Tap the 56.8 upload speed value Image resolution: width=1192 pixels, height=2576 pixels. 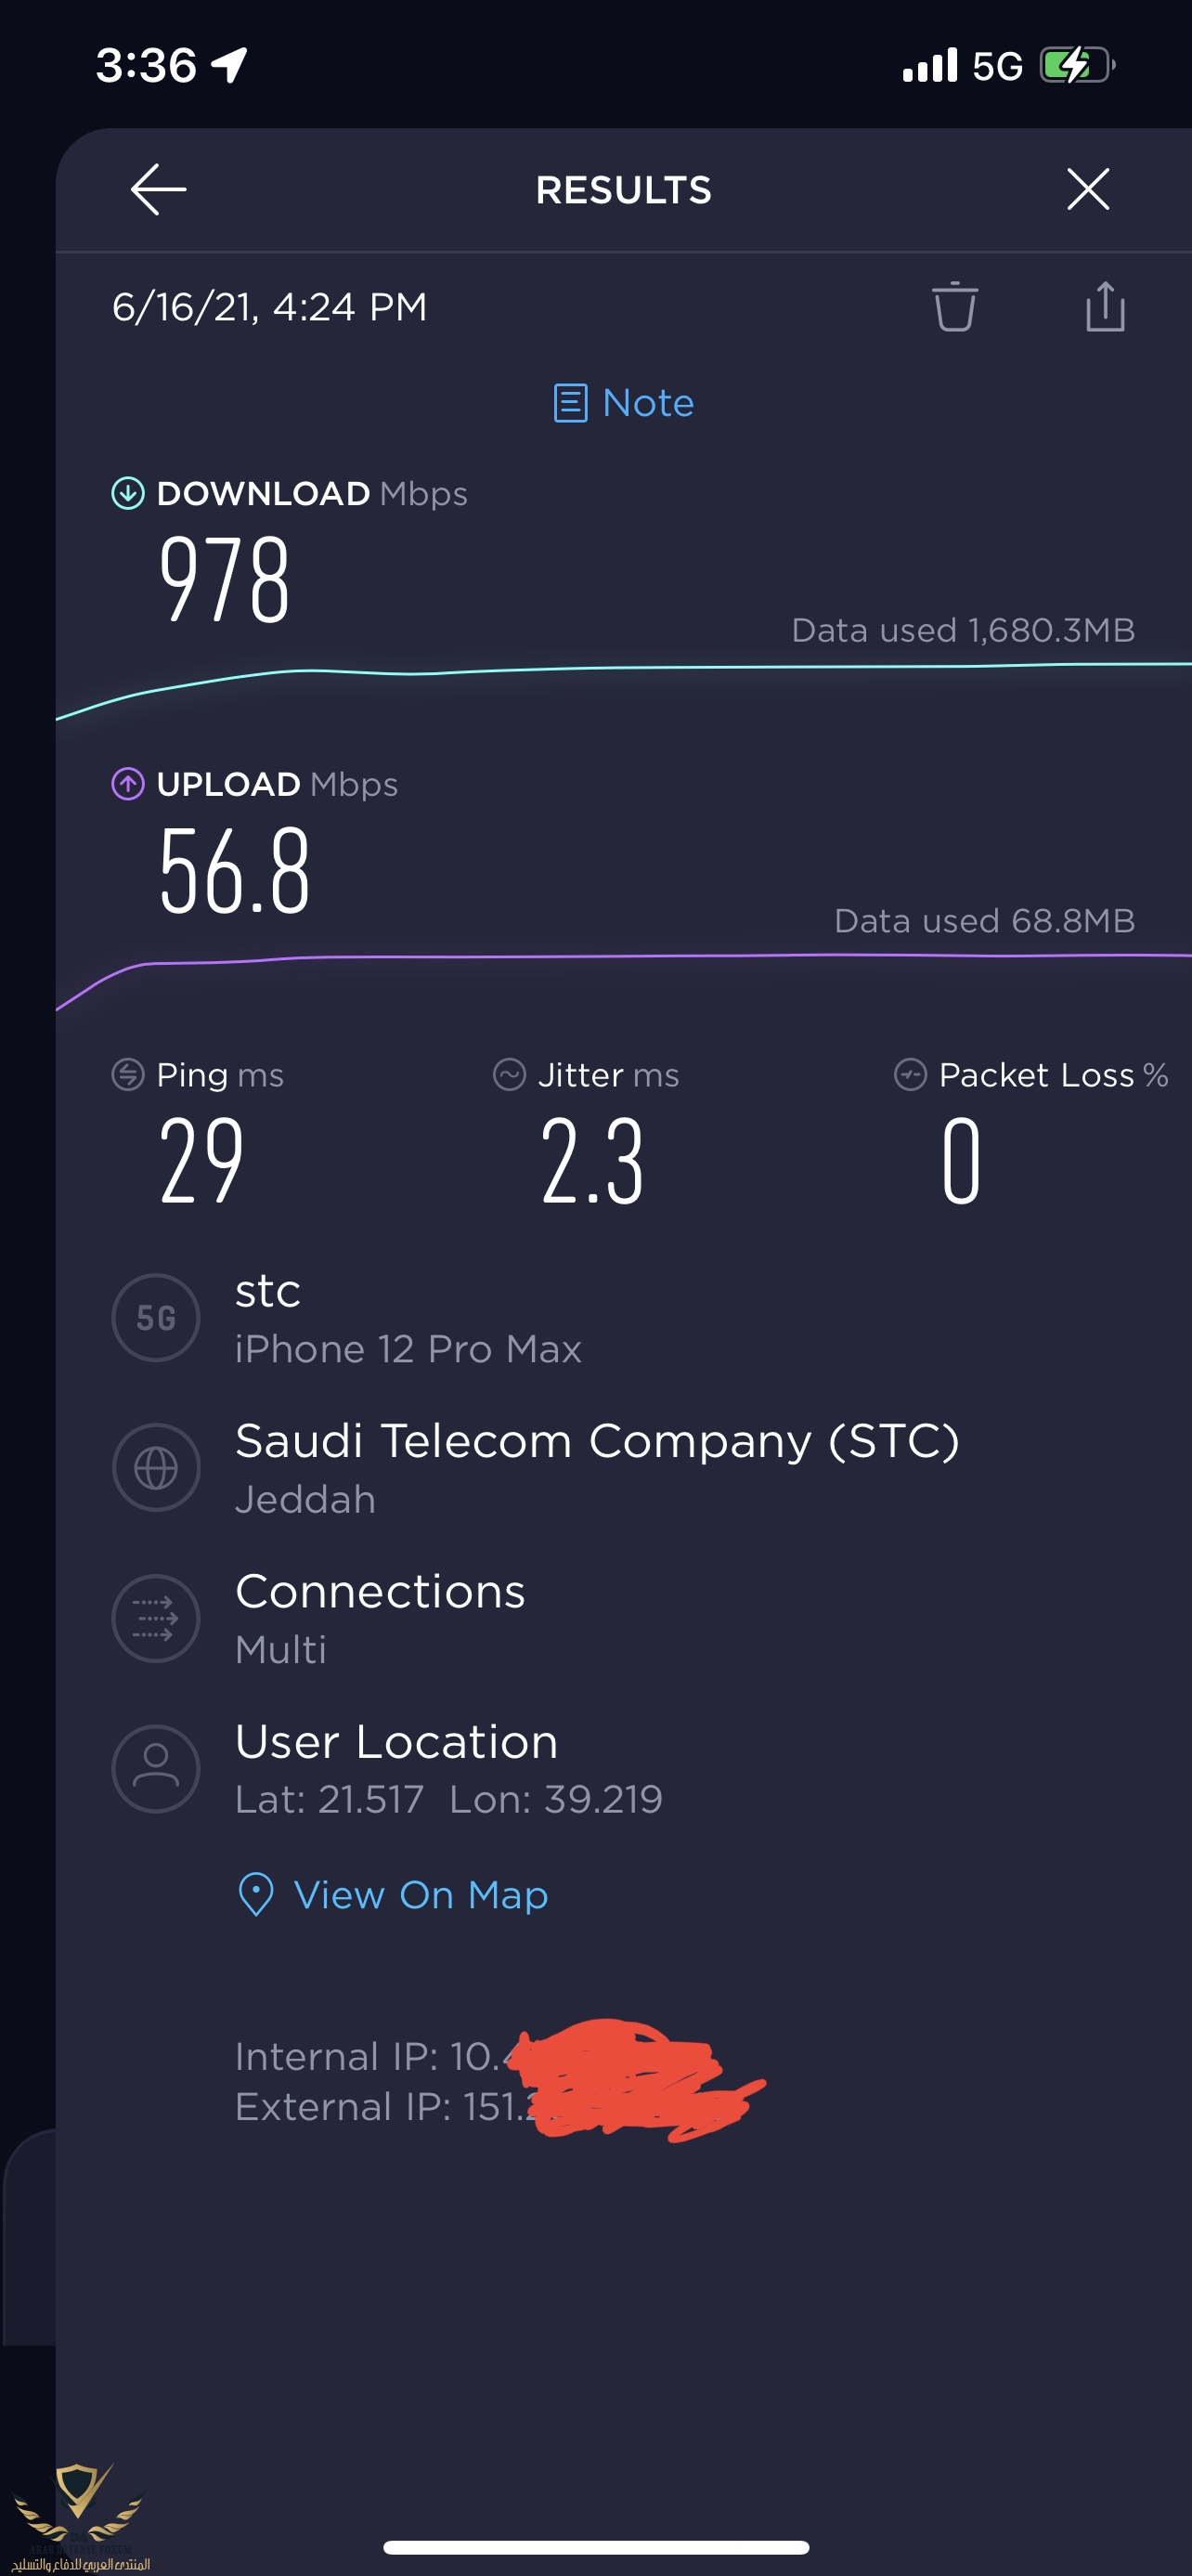(235, 871)
